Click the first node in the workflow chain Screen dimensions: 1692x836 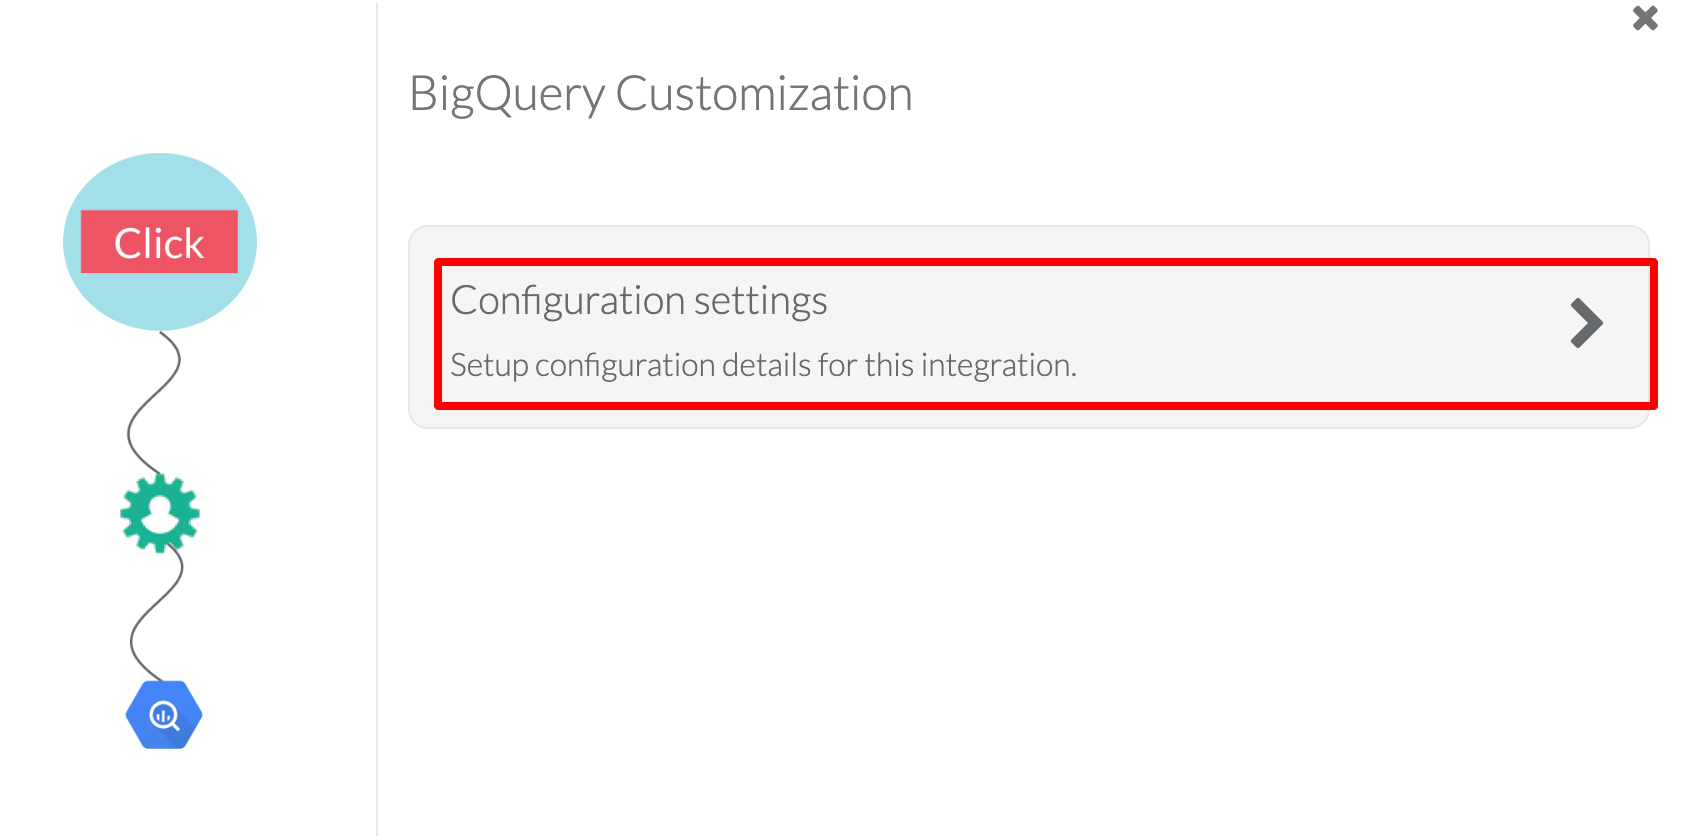[x=159, y=241]
